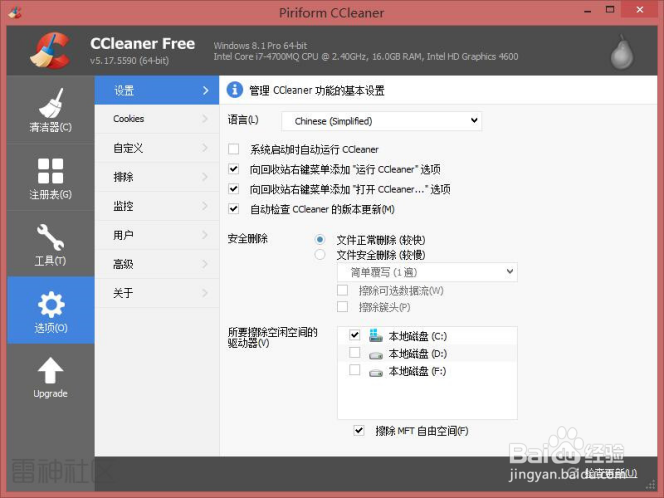664x498 pixels.
Task: Minimize the CCleaner window
Action: (x=587, y=11)
